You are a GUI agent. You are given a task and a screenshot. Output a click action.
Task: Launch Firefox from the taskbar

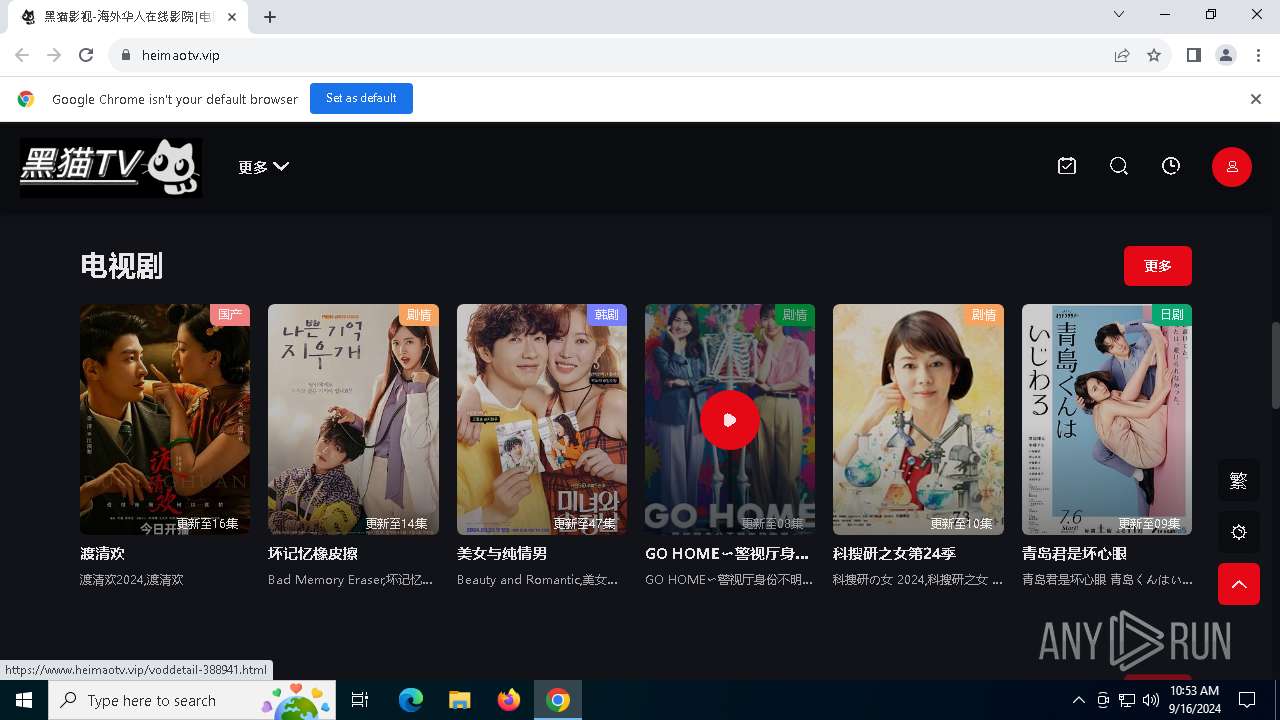click(509, 700)
